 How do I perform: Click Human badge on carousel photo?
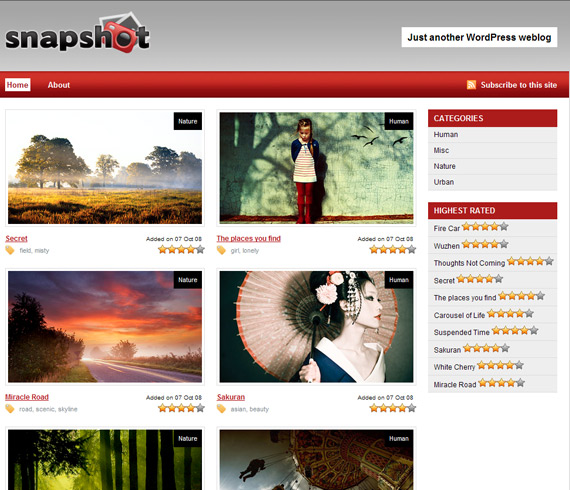tap(399, 439)
